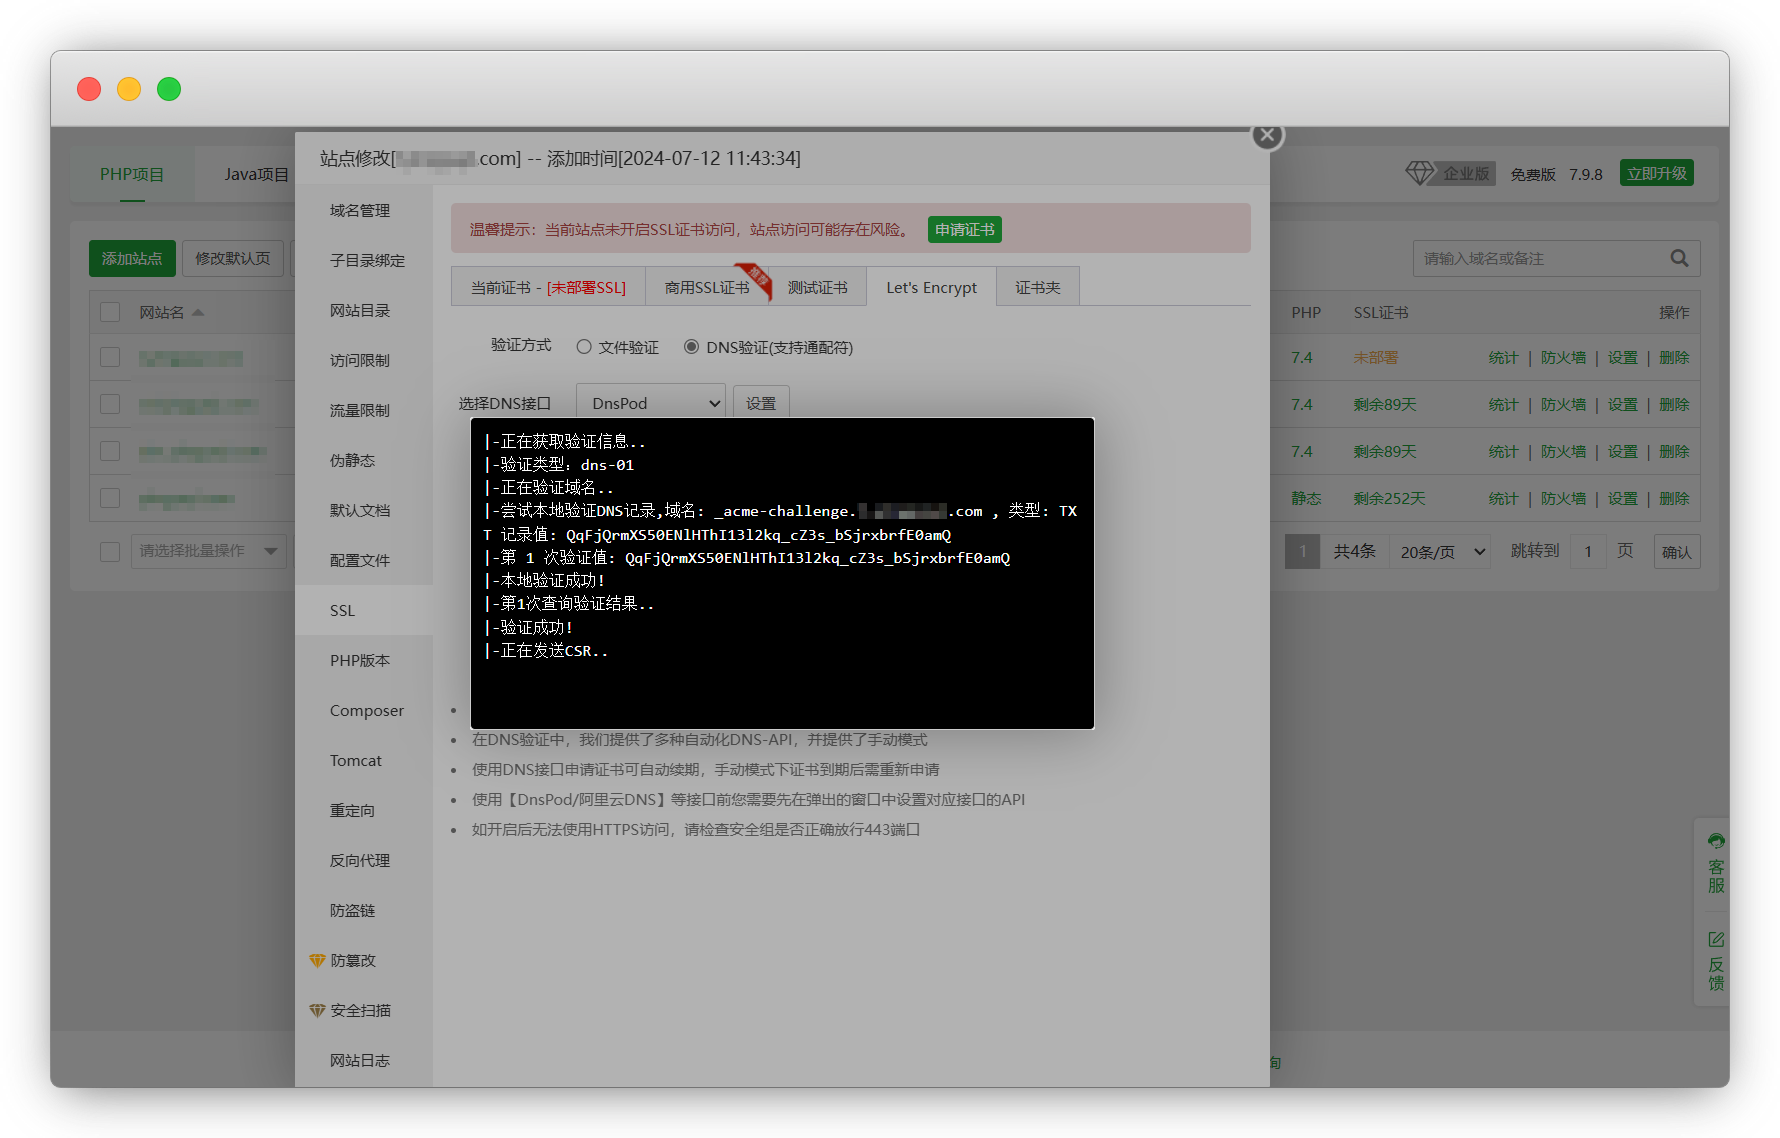Select DNS verification radio option
Screen dimensions: 1780x1138
[691, 347]
